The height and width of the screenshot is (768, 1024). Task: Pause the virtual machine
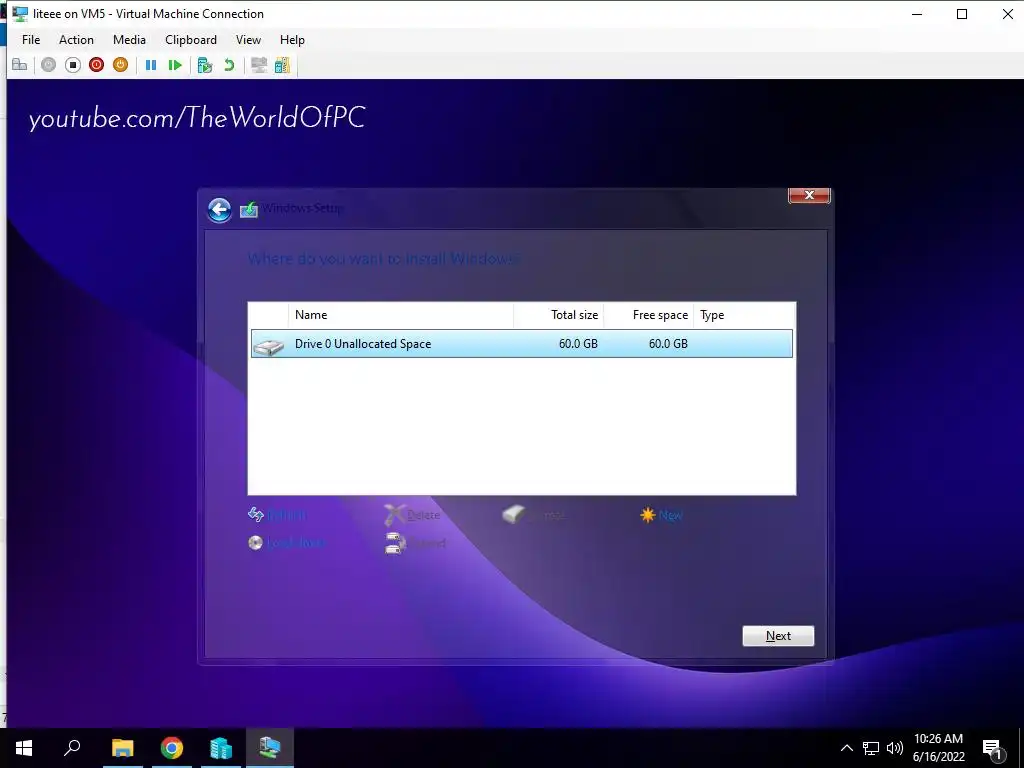(x=151, y=65)
